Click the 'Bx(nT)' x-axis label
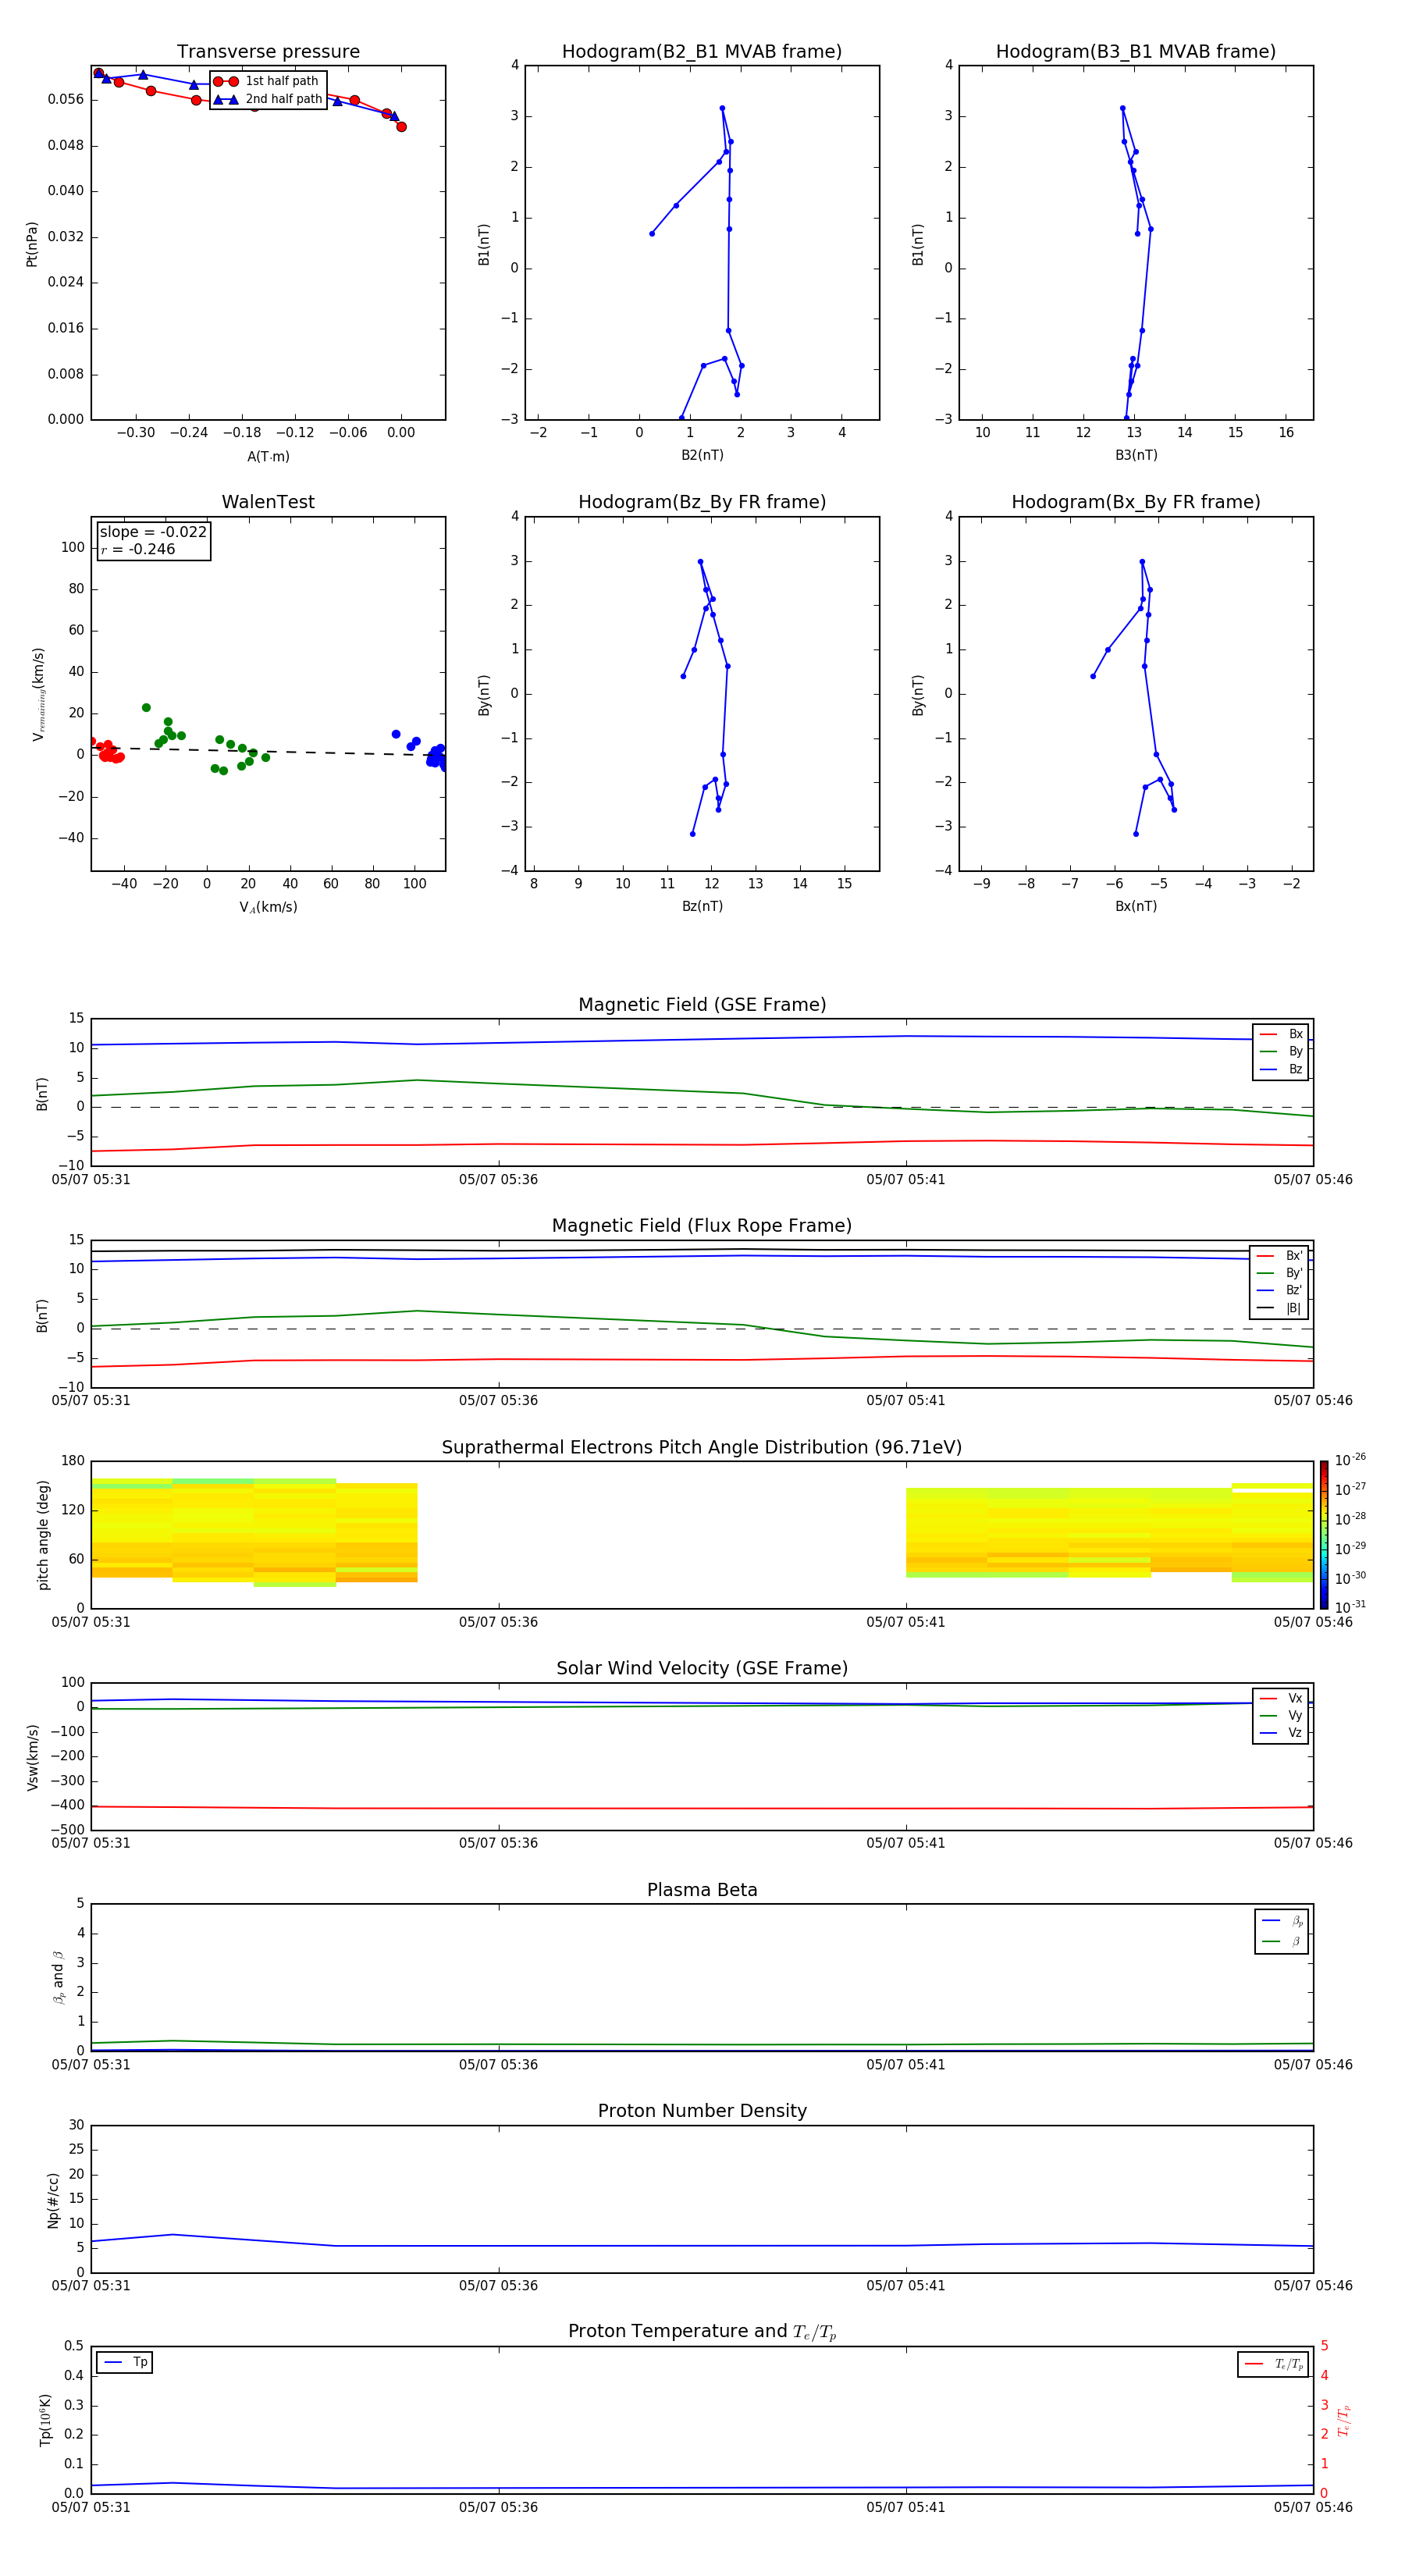 (1136, 907)
